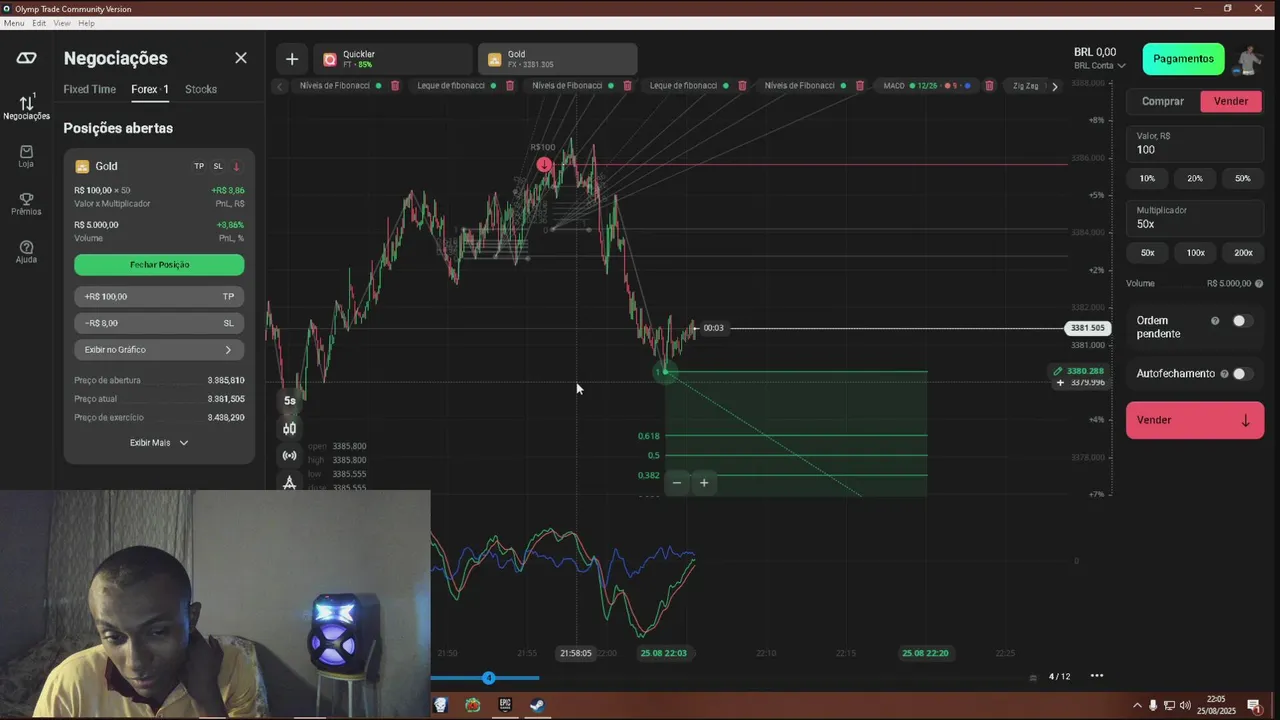
Task: Click Fechar Posição to close position
Action: pyautogui.click(x=159, y=265)
